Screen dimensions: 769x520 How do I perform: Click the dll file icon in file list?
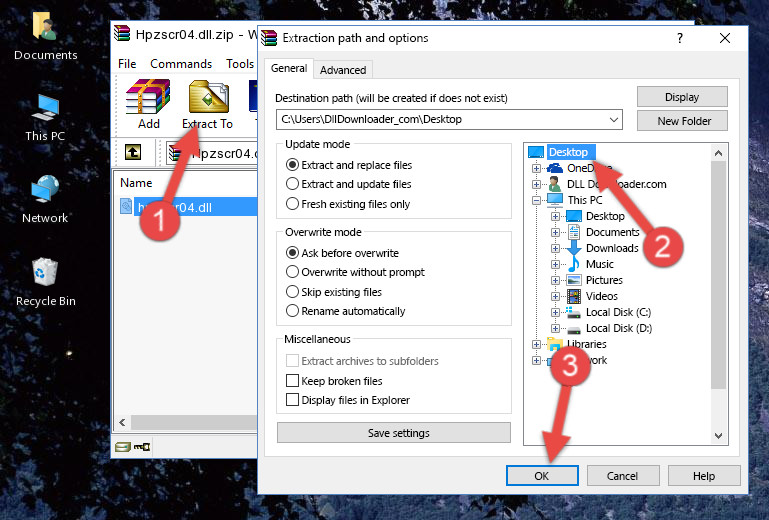coord(126,206)
